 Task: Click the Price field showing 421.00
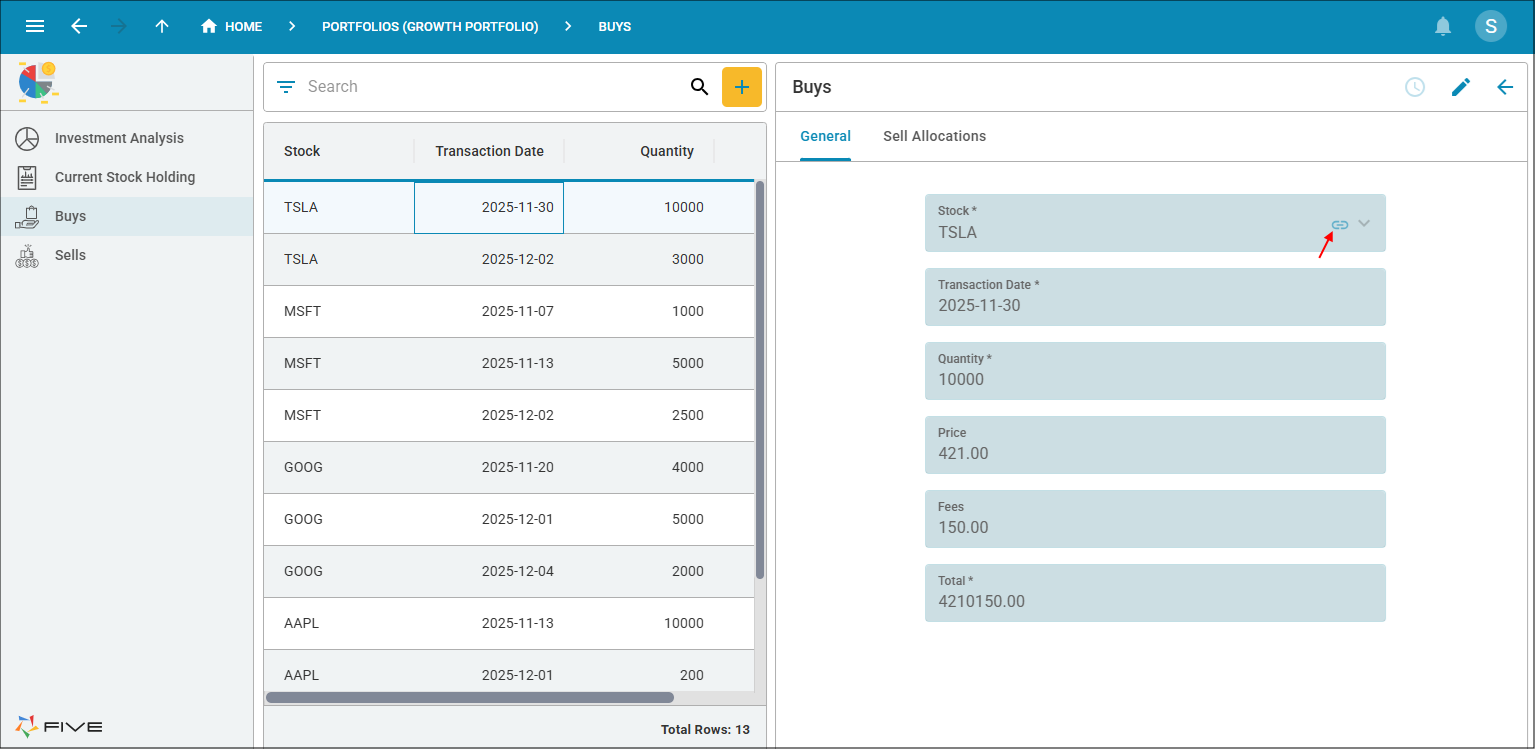[1155, 445]
